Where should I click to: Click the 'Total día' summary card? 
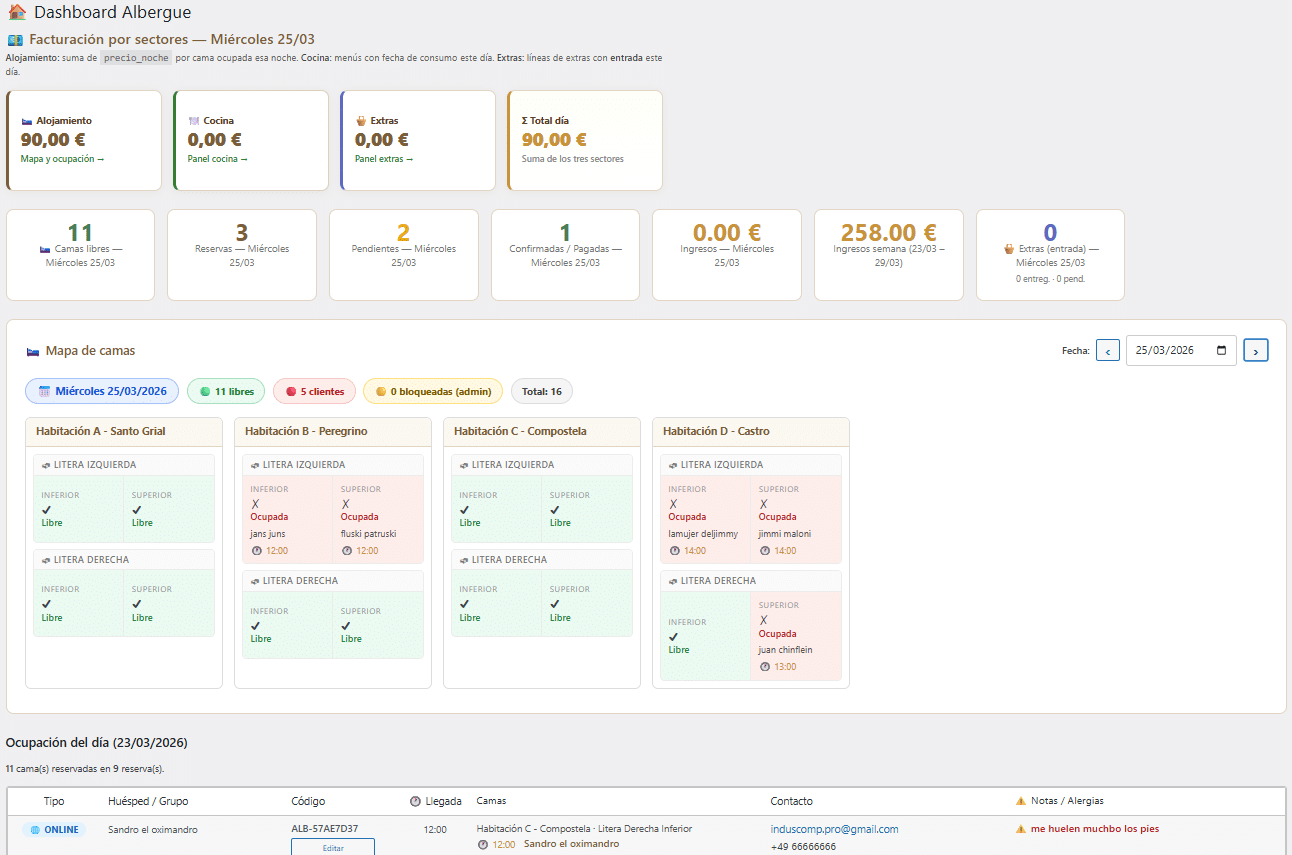(584, 140)
